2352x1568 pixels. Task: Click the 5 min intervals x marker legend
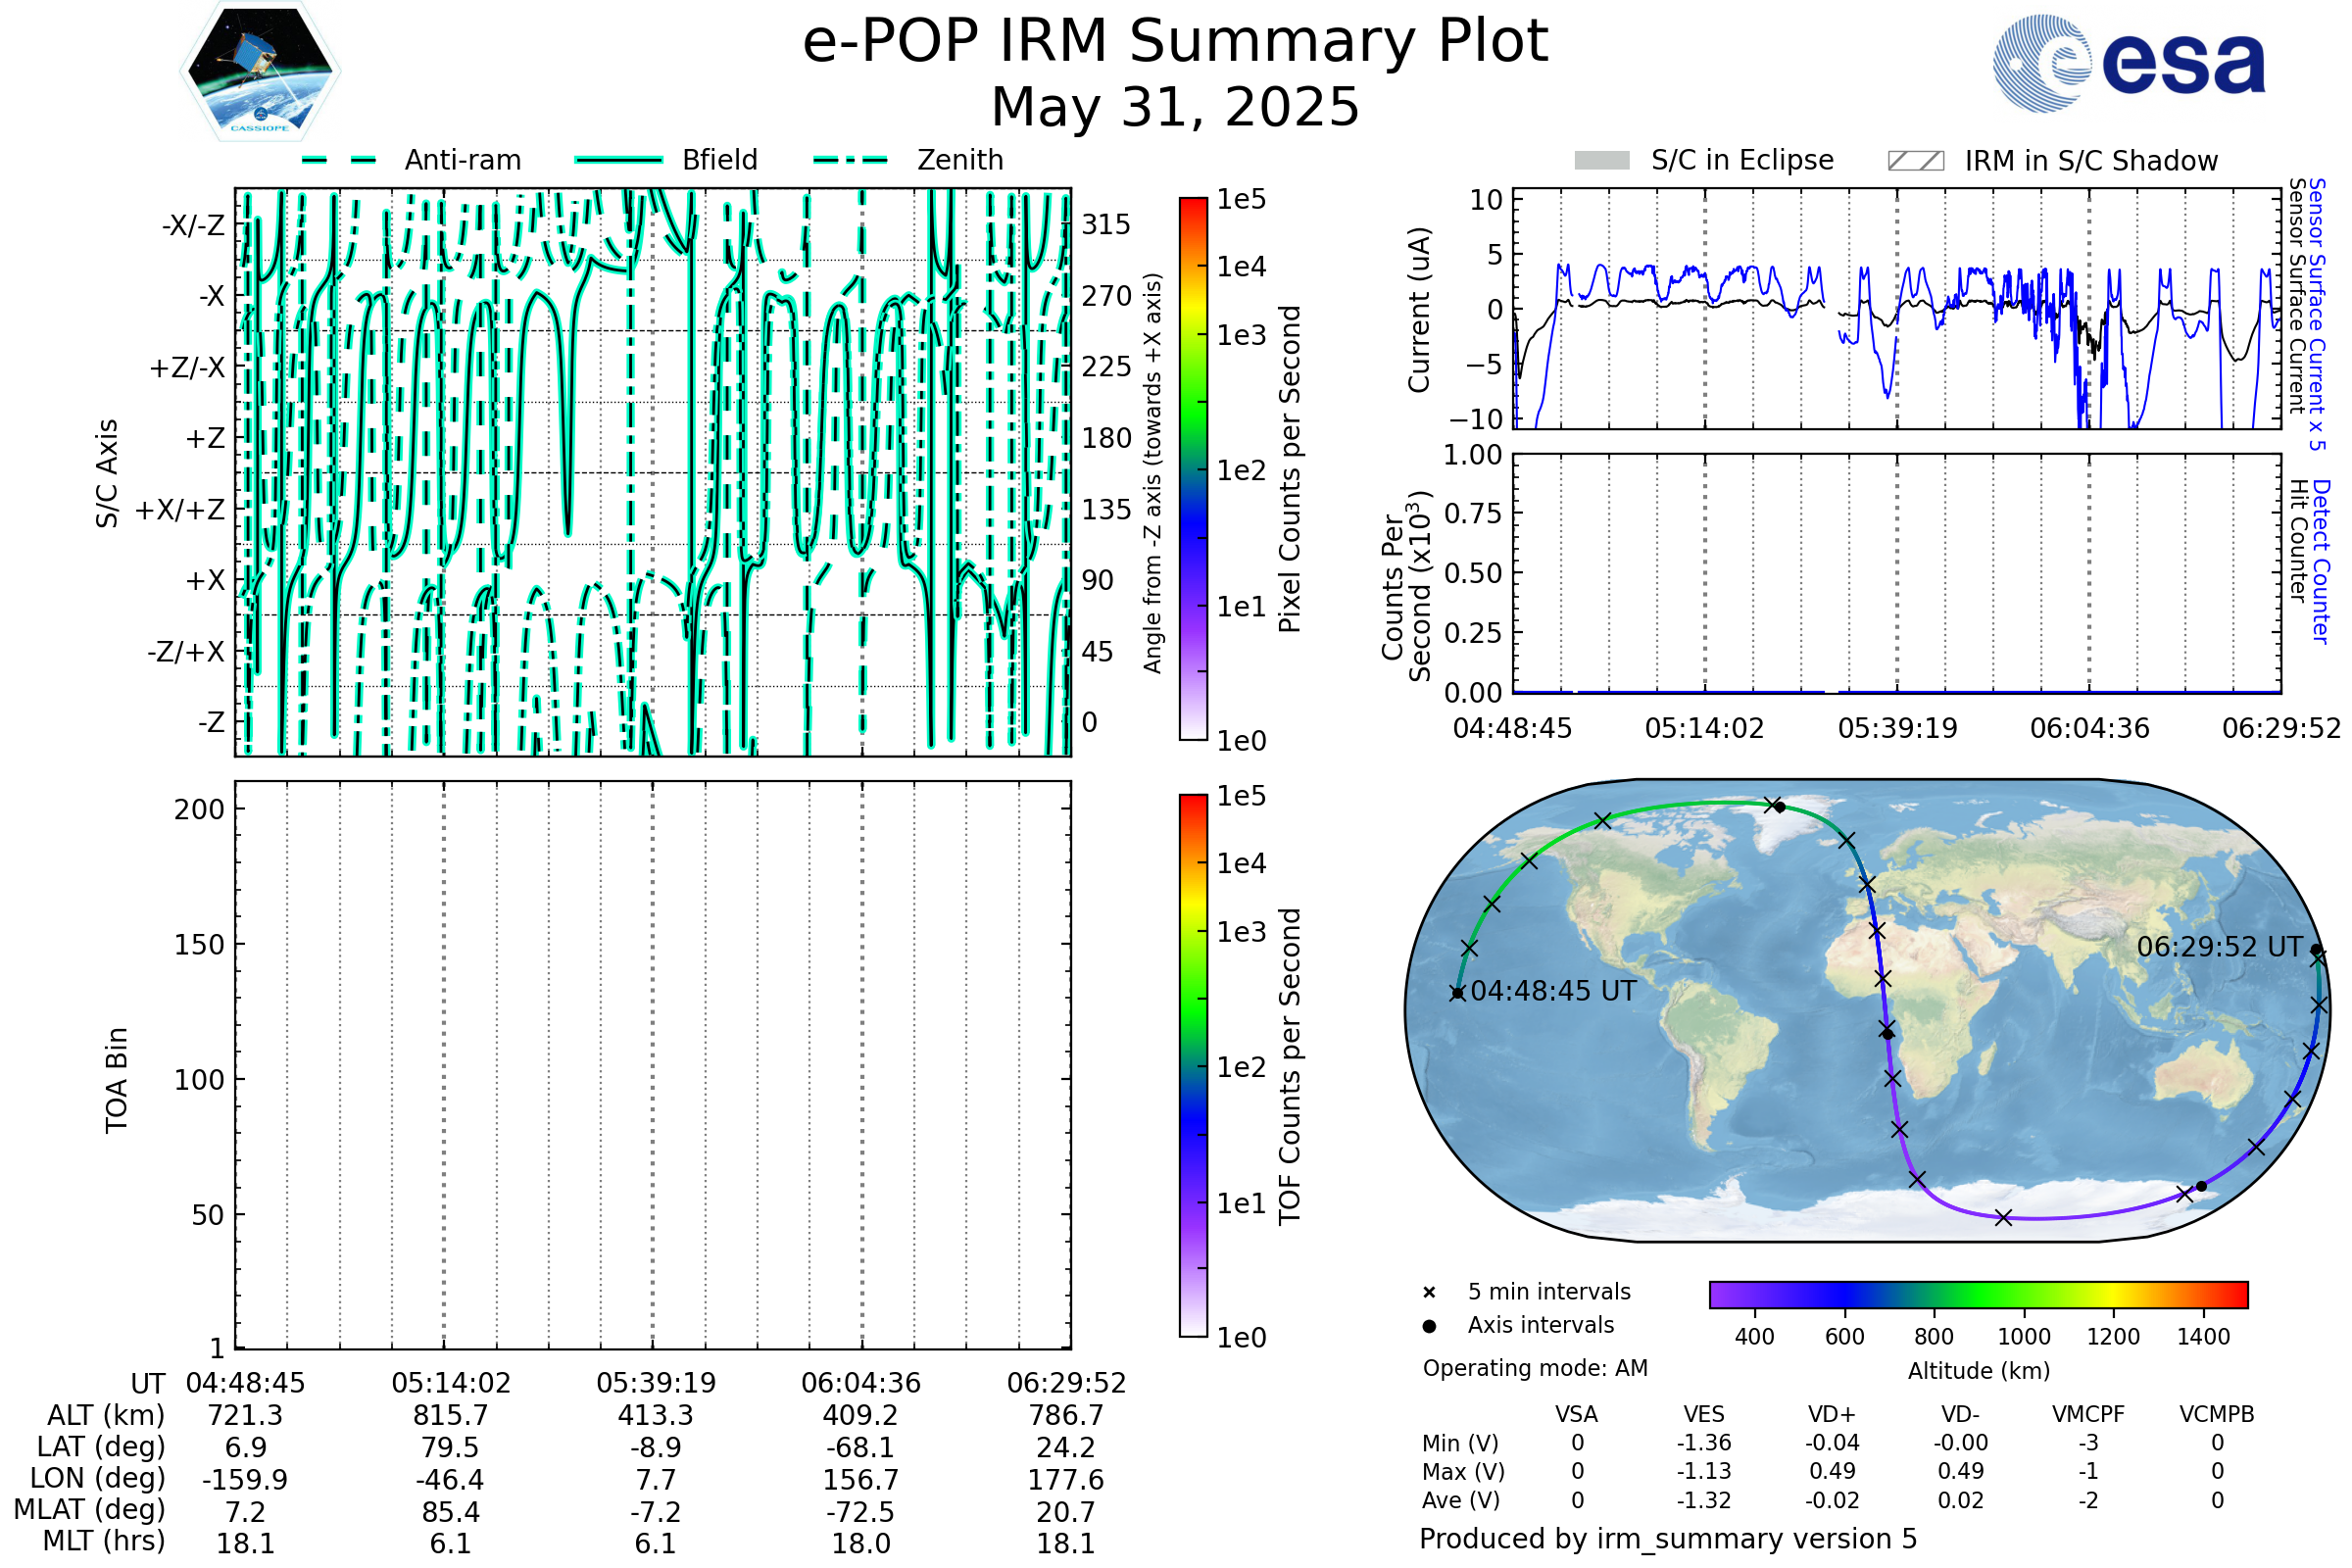[x=1429, y=1293]
